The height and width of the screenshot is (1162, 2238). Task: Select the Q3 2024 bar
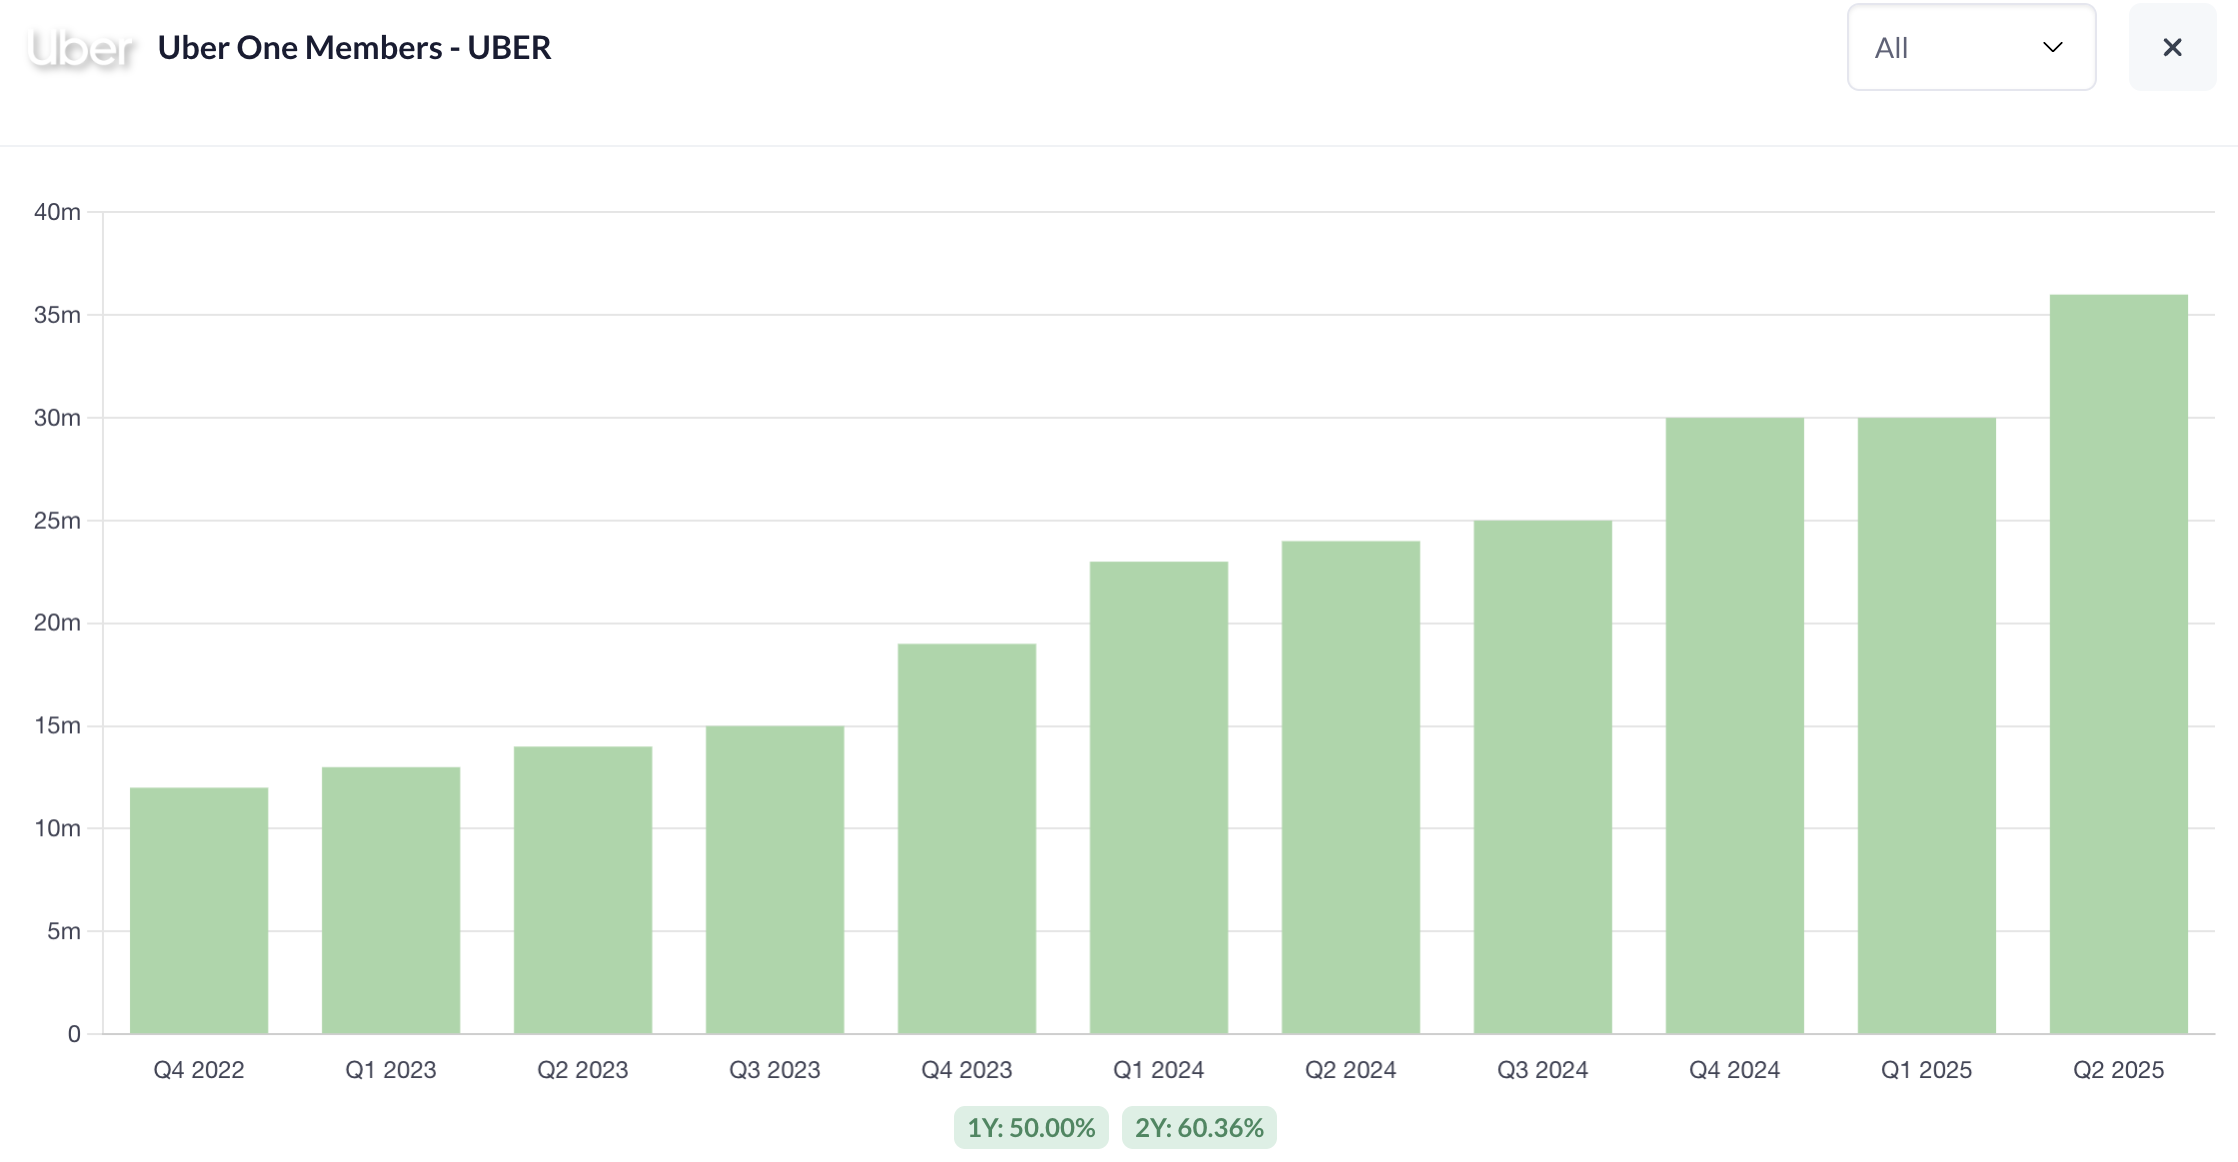pos(1543,777)
